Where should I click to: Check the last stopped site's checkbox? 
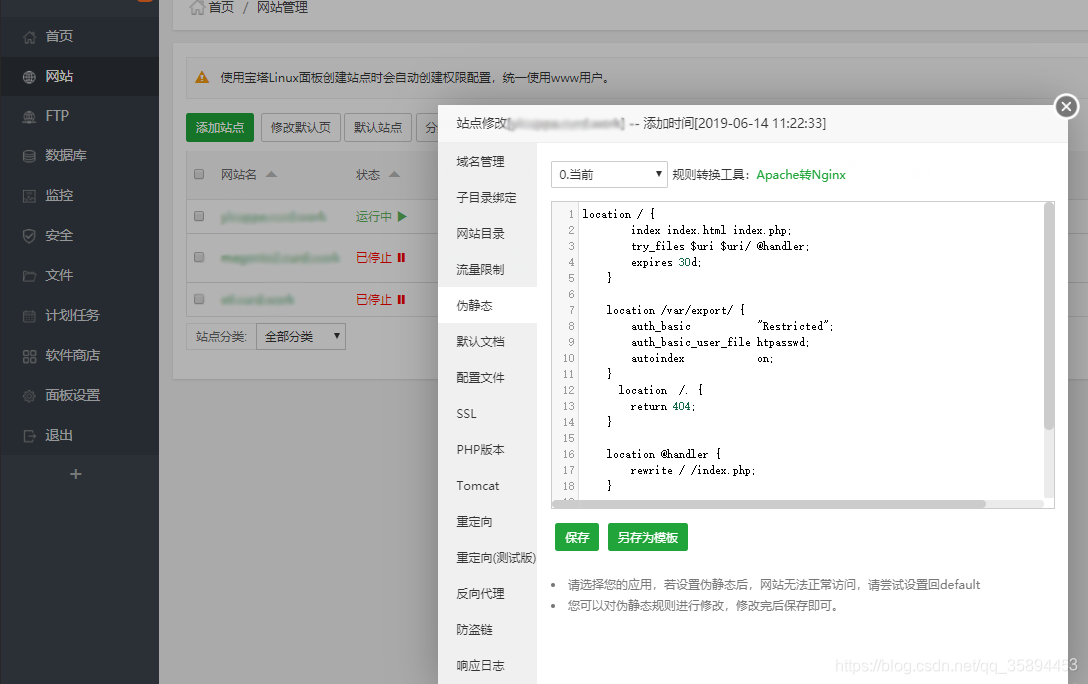coord(199,299)
